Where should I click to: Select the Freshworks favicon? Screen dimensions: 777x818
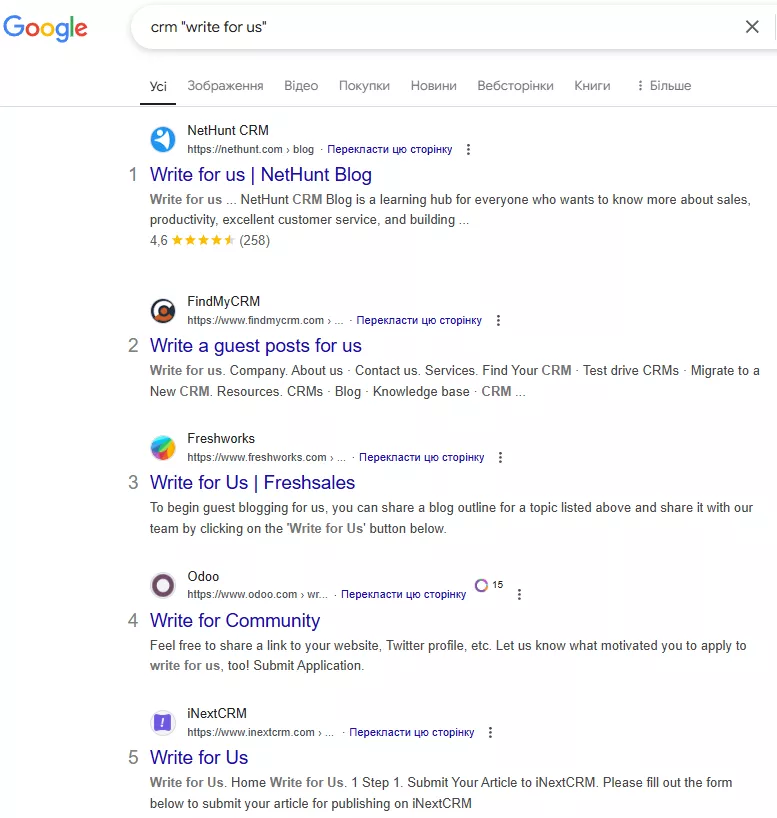(163, 447)
